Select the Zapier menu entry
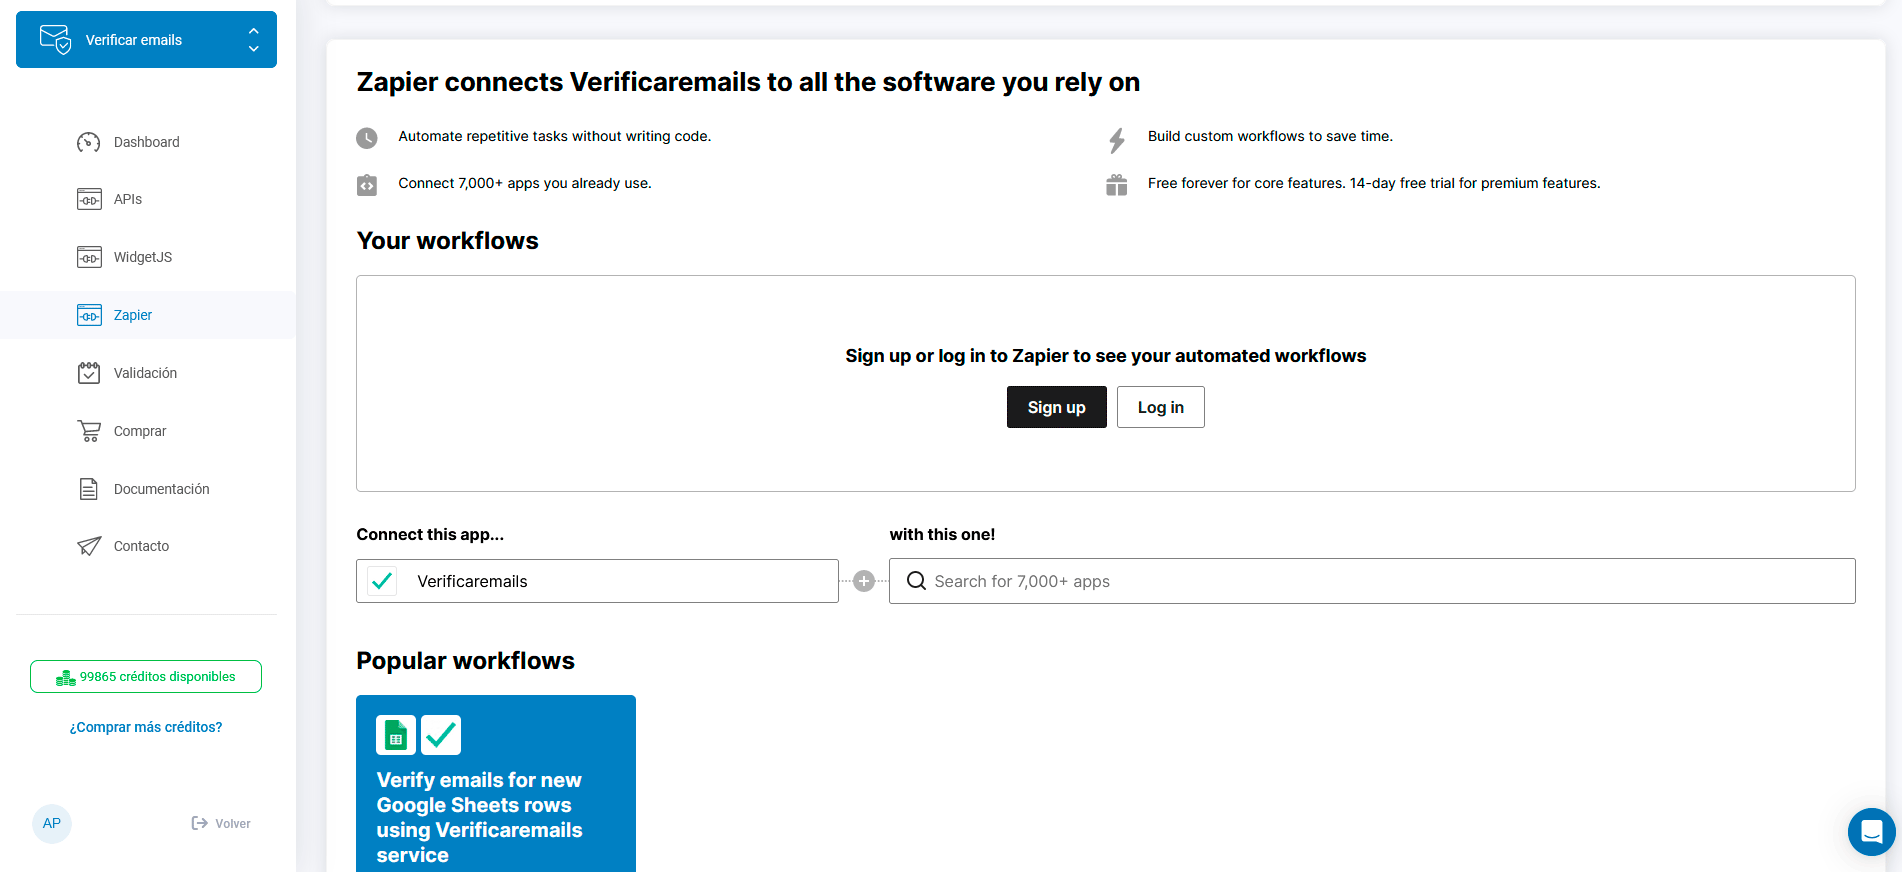Image resolution: width=1902 pixels, height=872 pixels. 133,315
